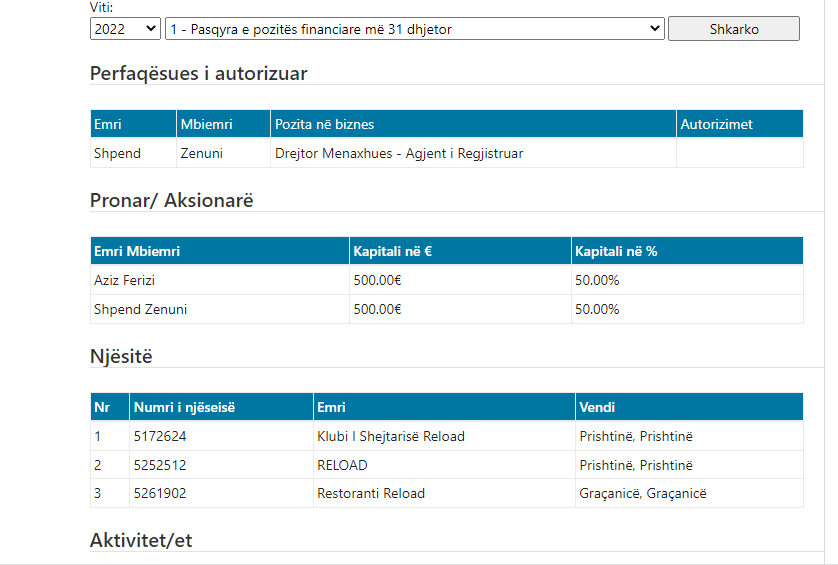Select the Aziz Ferizi owner row
This screenshot has height=565, width=838.
447,280
